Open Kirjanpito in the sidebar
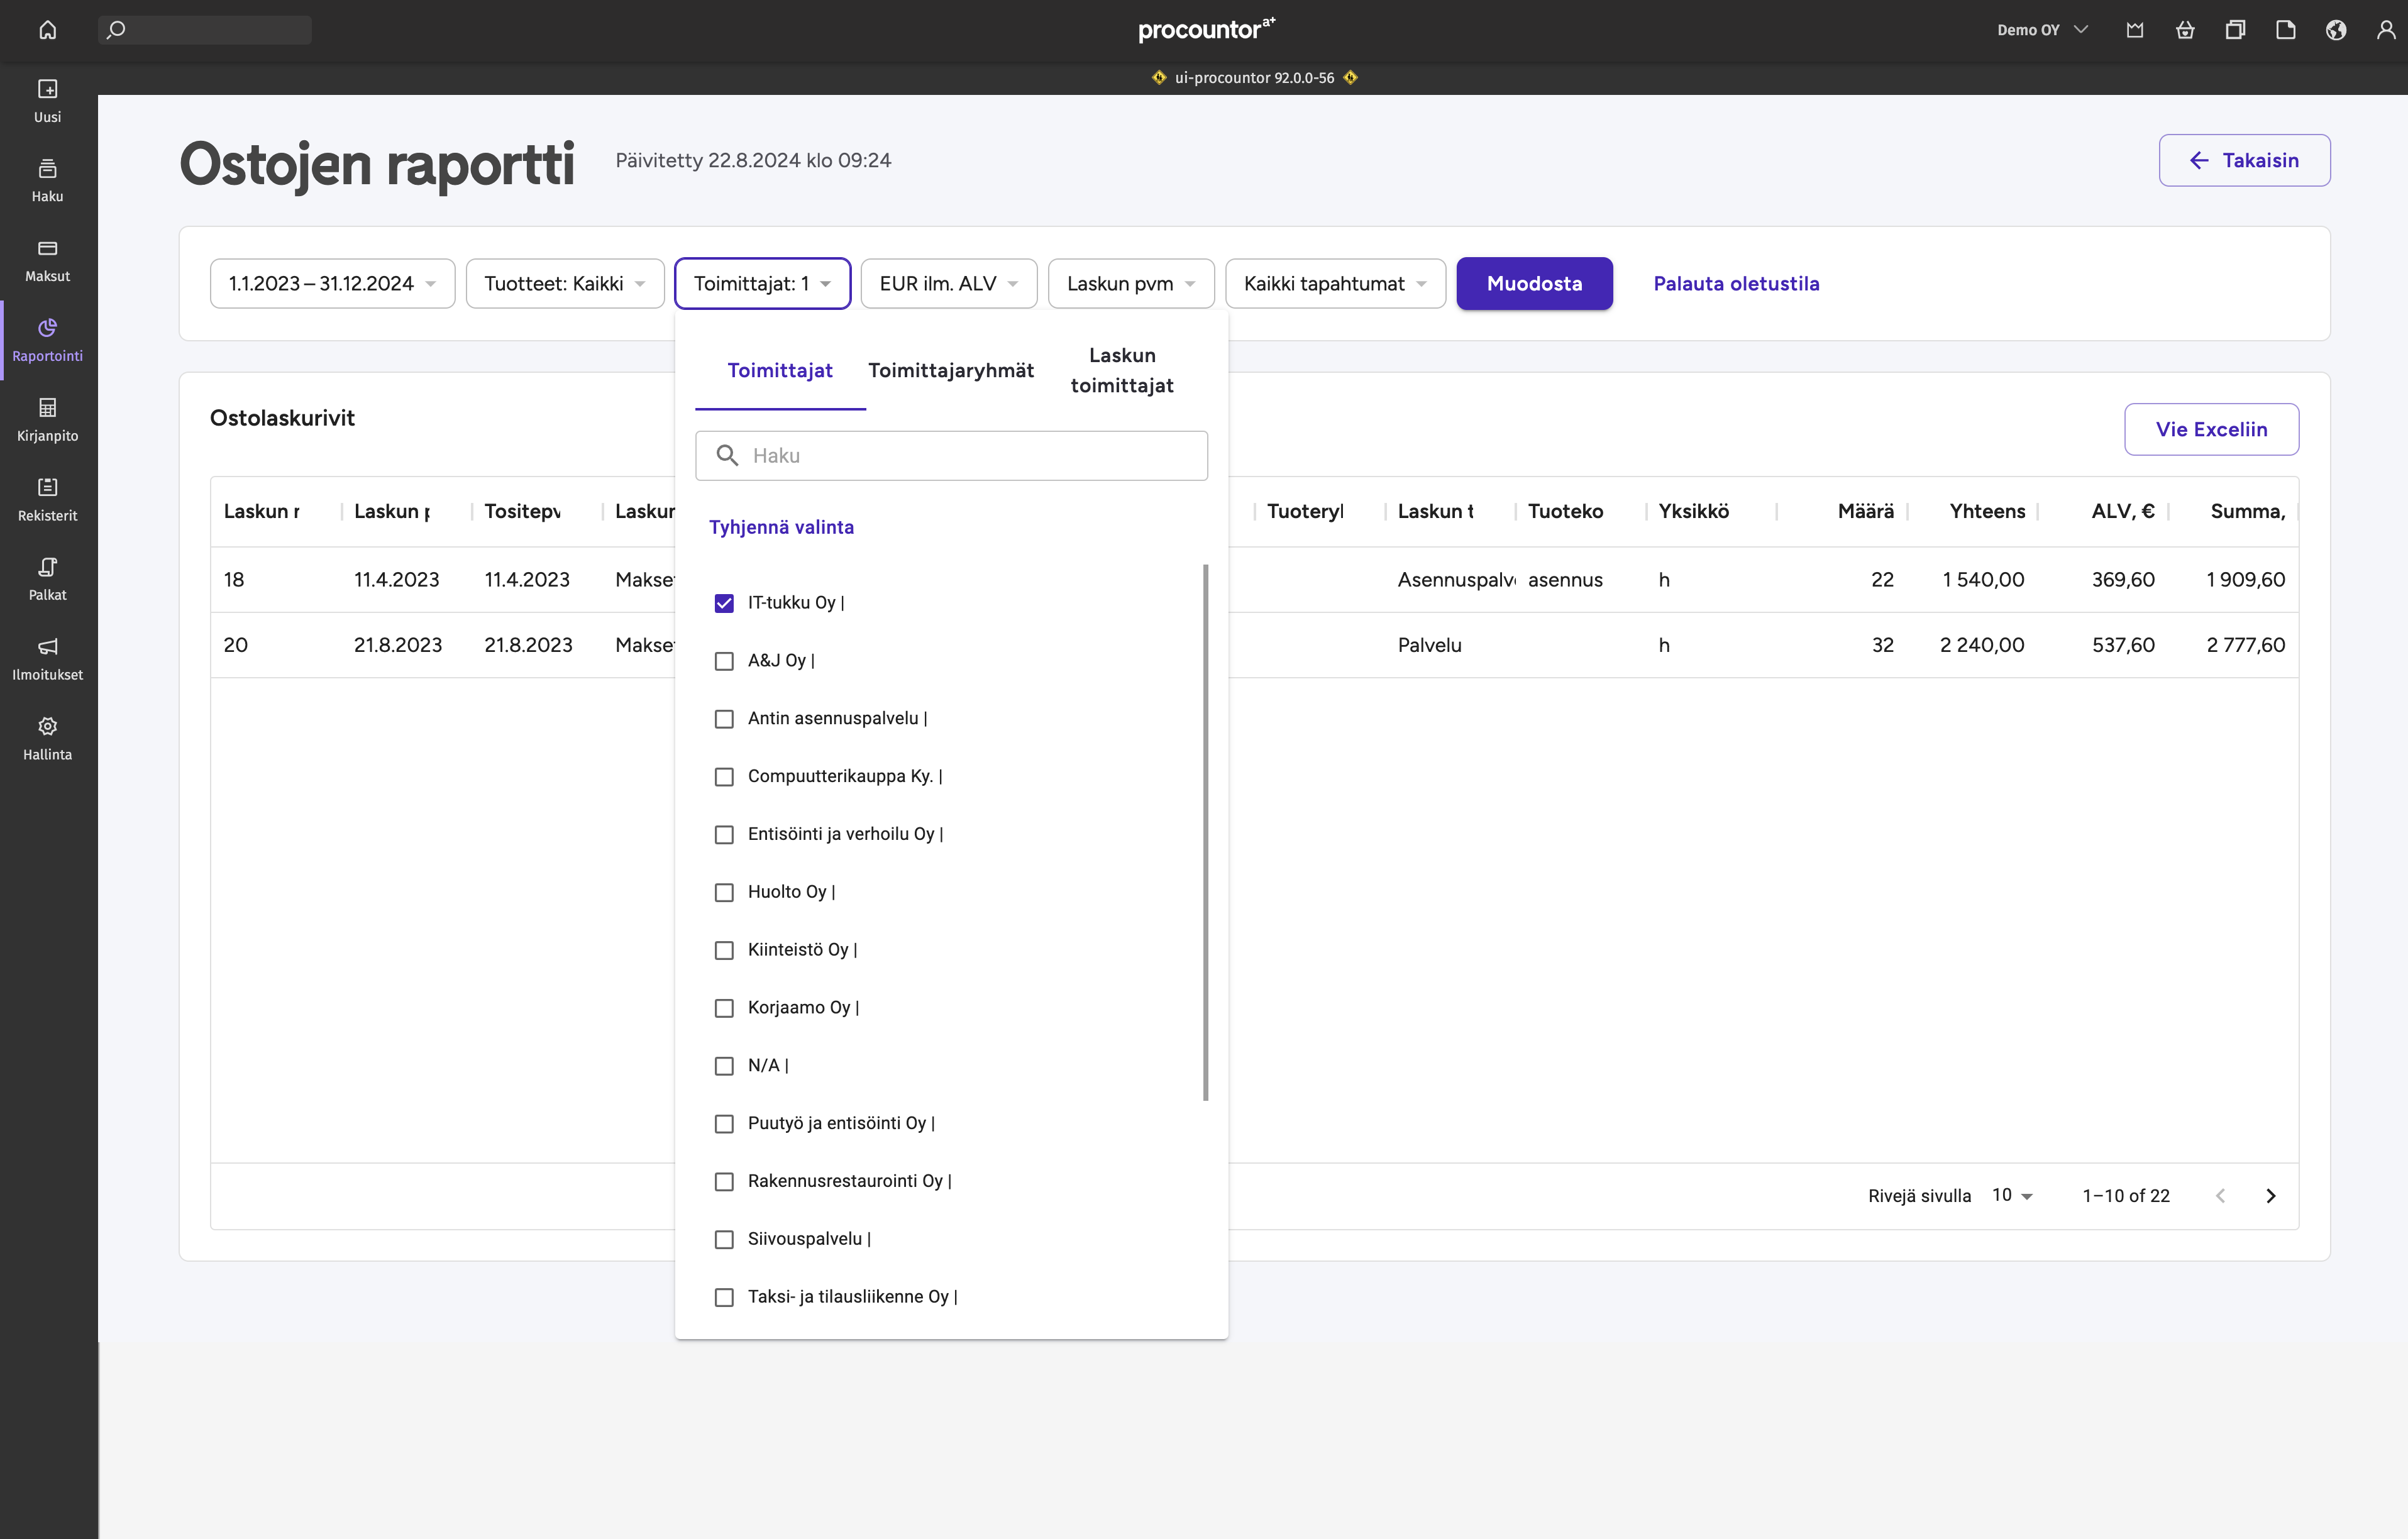This screenshot has width=2408, height=1539. 47,420
